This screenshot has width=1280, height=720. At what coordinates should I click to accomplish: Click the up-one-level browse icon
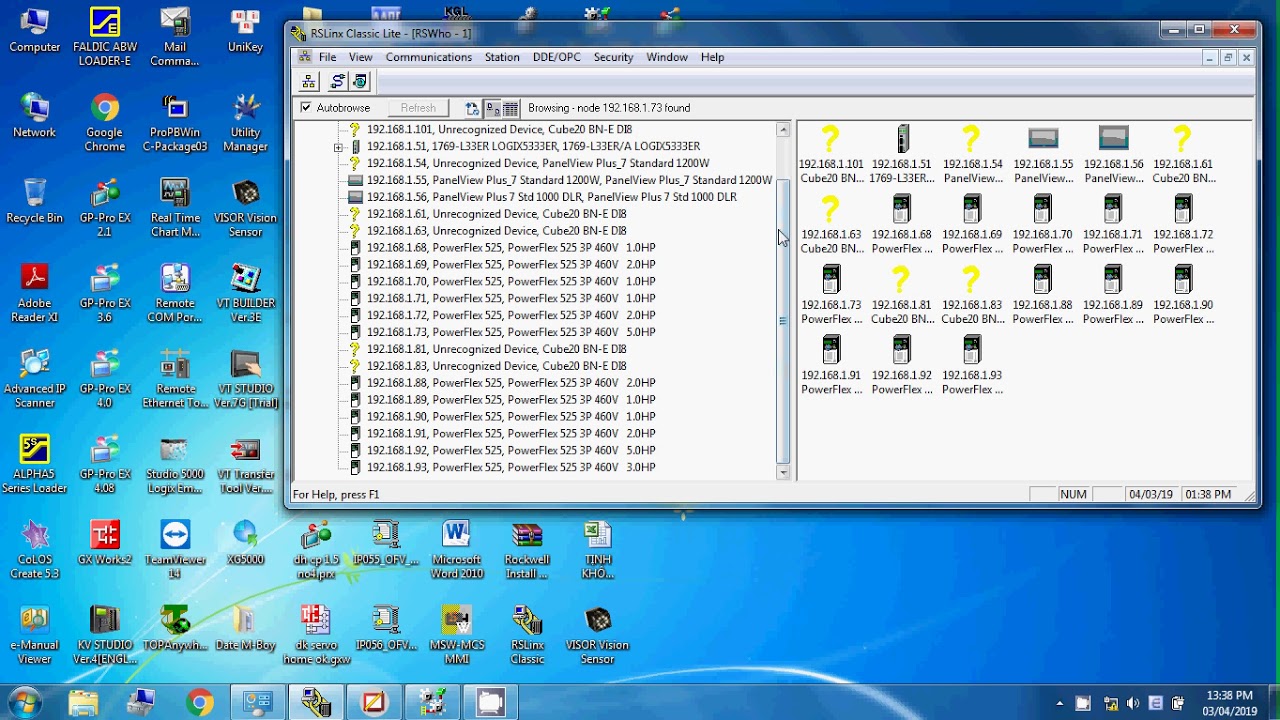[x=472, y=108]
